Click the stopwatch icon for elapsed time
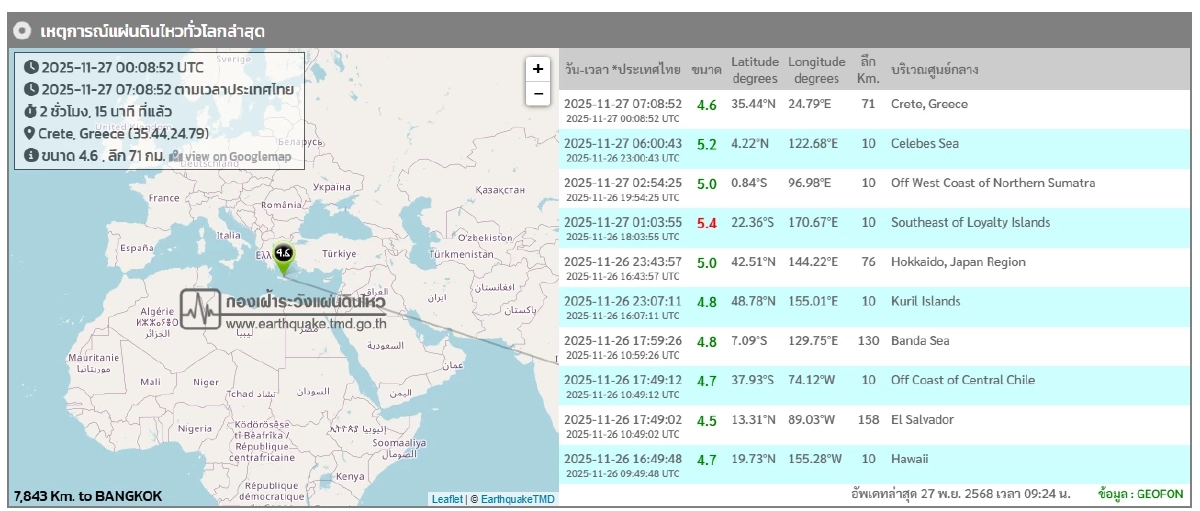 [x=31, y=111]
